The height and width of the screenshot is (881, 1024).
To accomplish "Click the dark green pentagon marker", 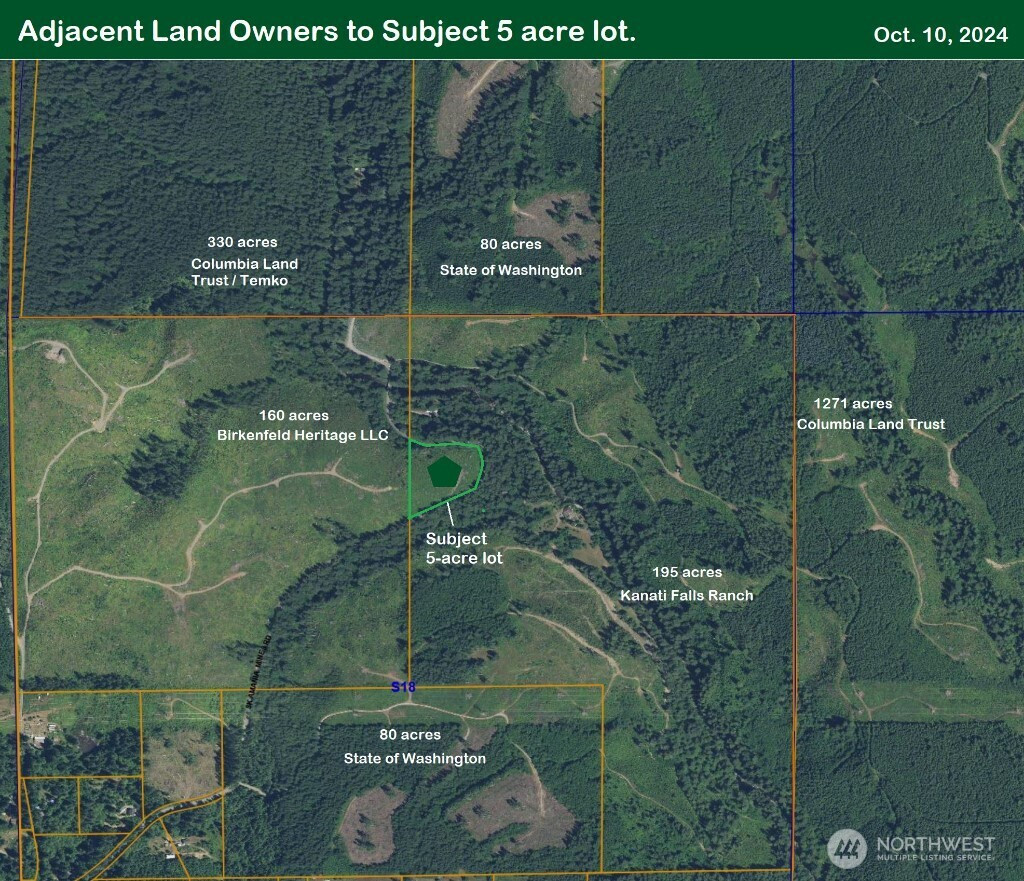I will click(444, 472).
